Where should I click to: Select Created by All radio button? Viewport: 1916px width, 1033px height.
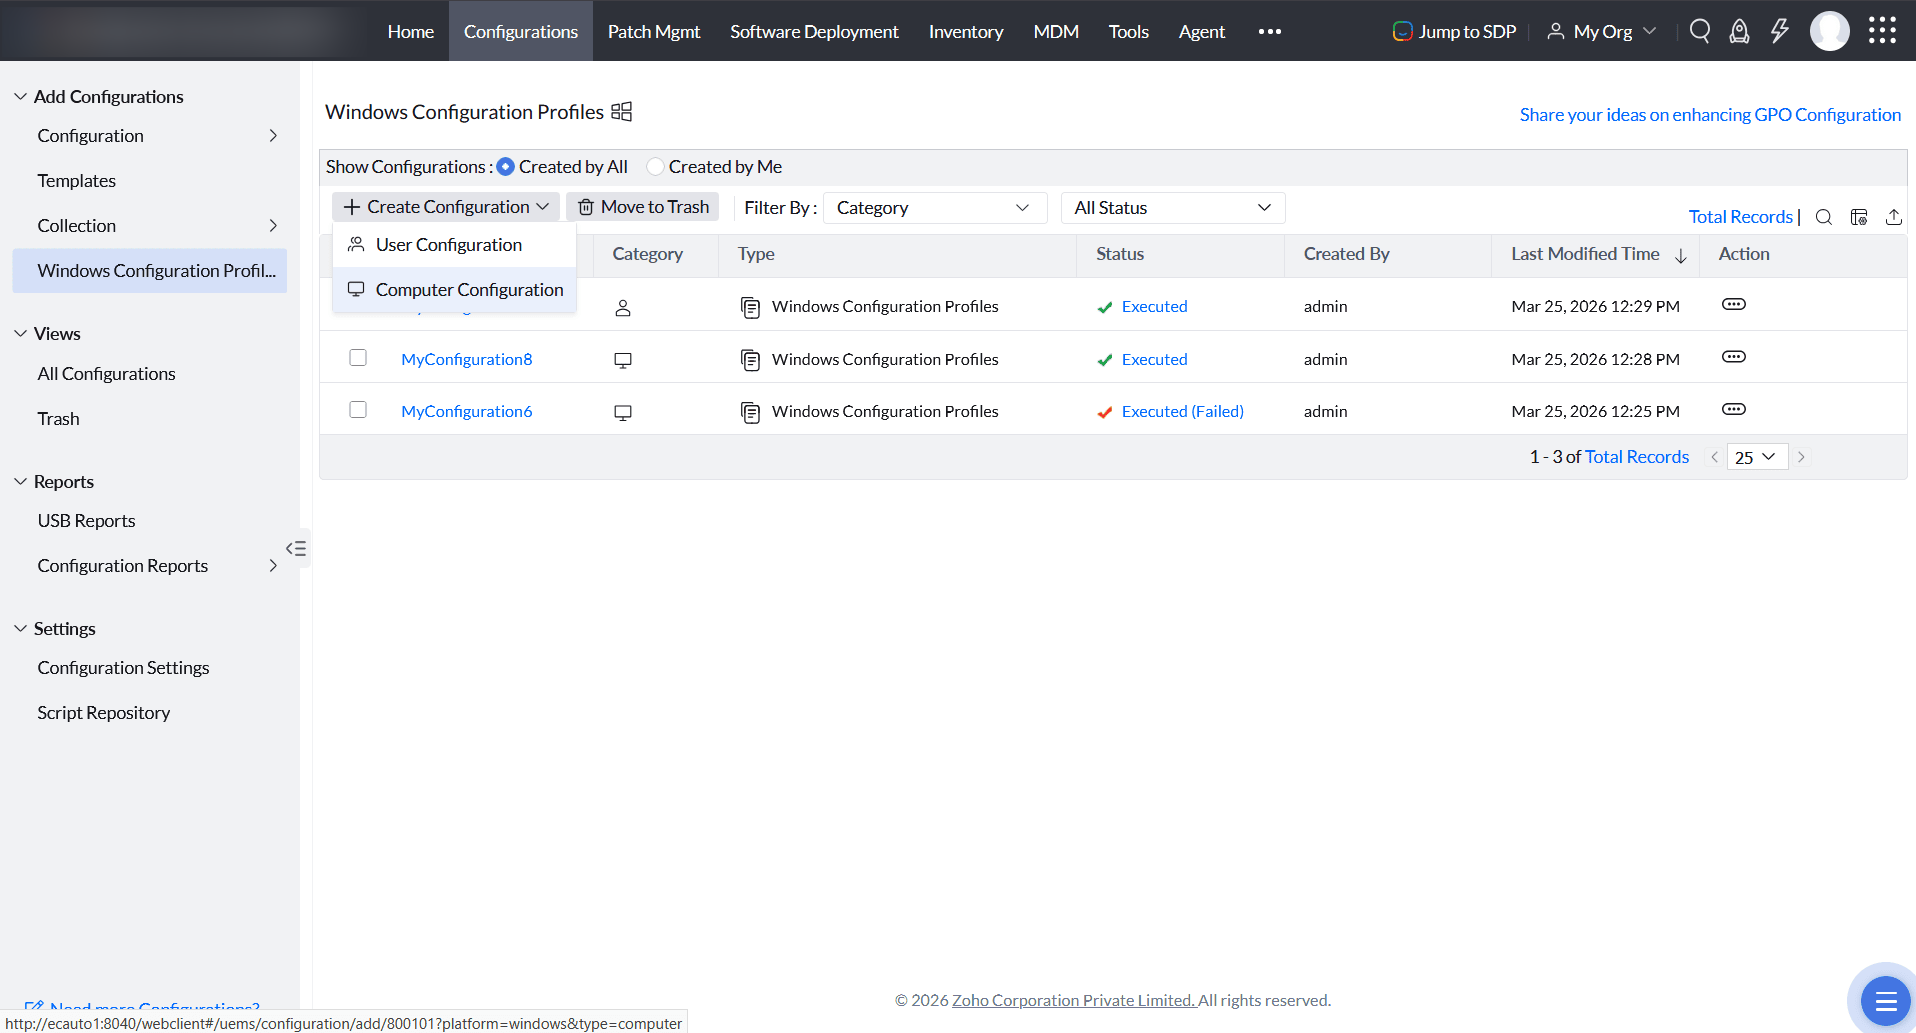pos(506,167)
